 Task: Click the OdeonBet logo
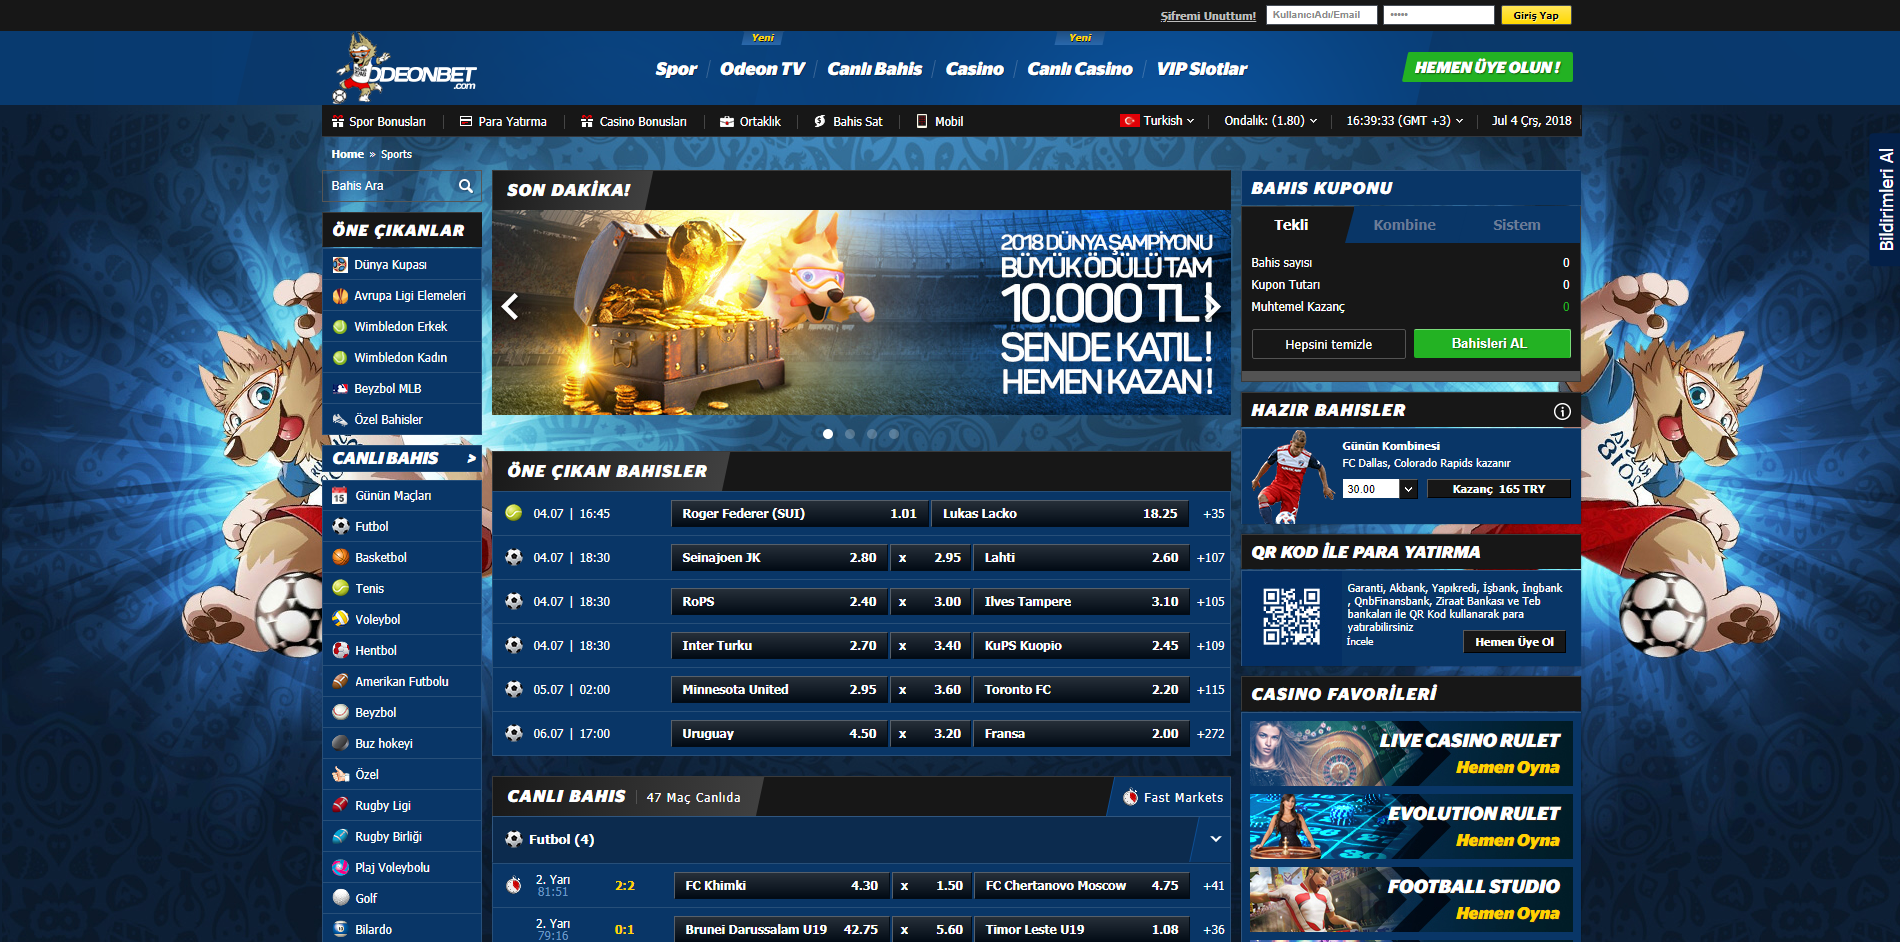tap(405, 68)
